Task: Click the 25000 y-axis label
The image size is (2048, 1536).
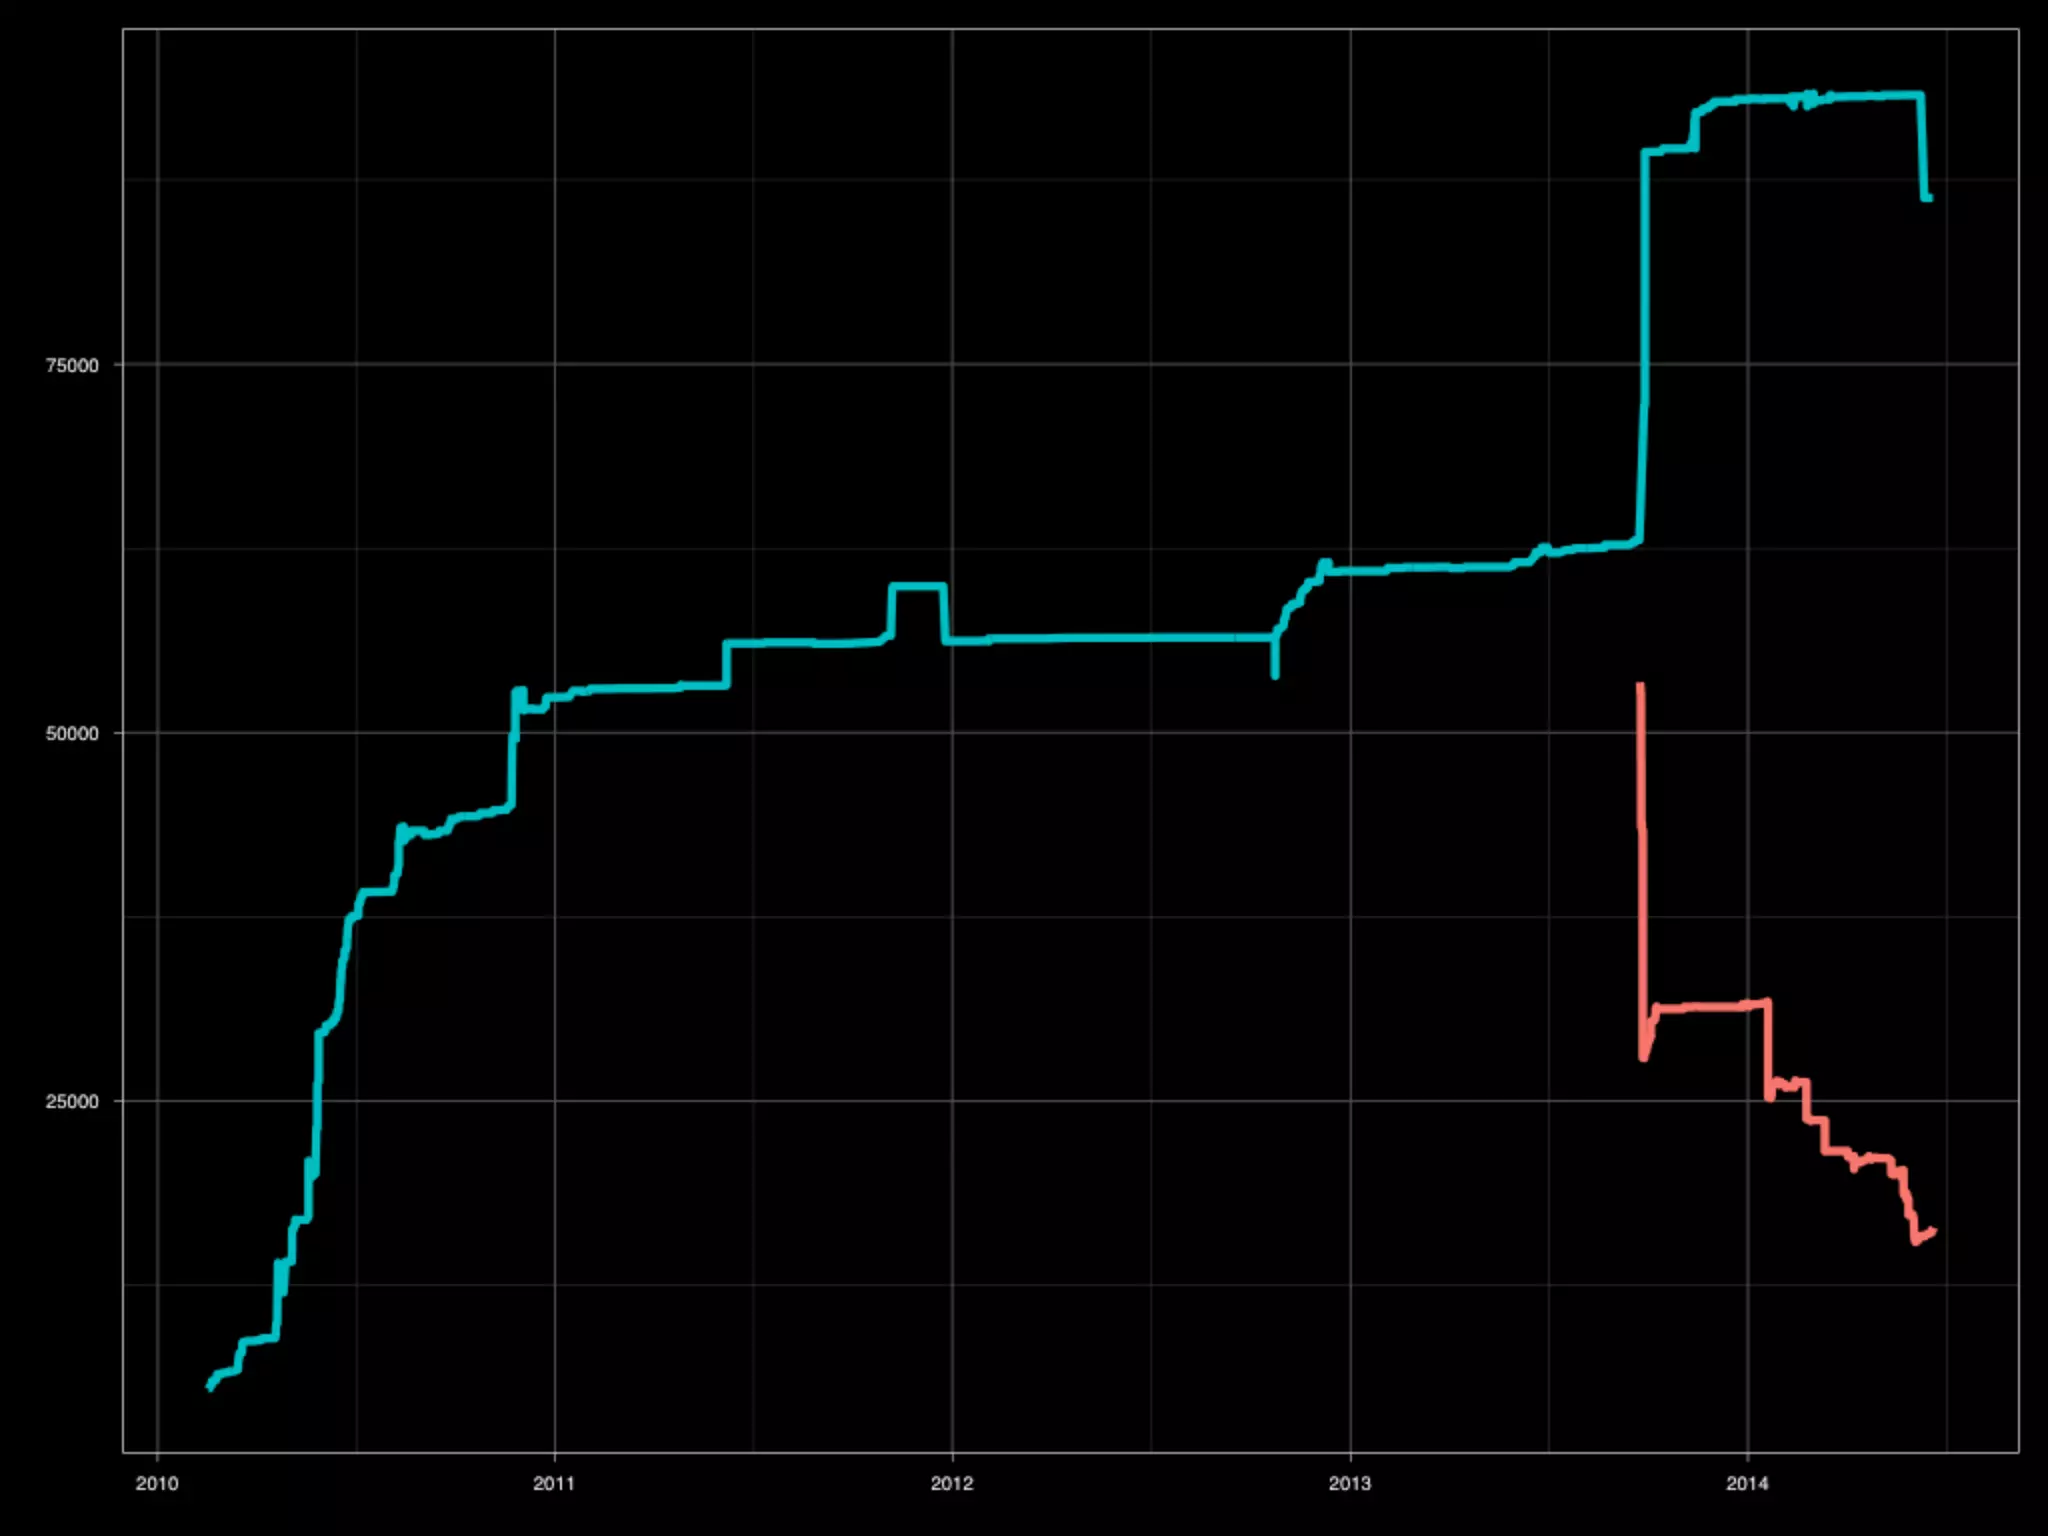Action: click(x=72, y=1102)
